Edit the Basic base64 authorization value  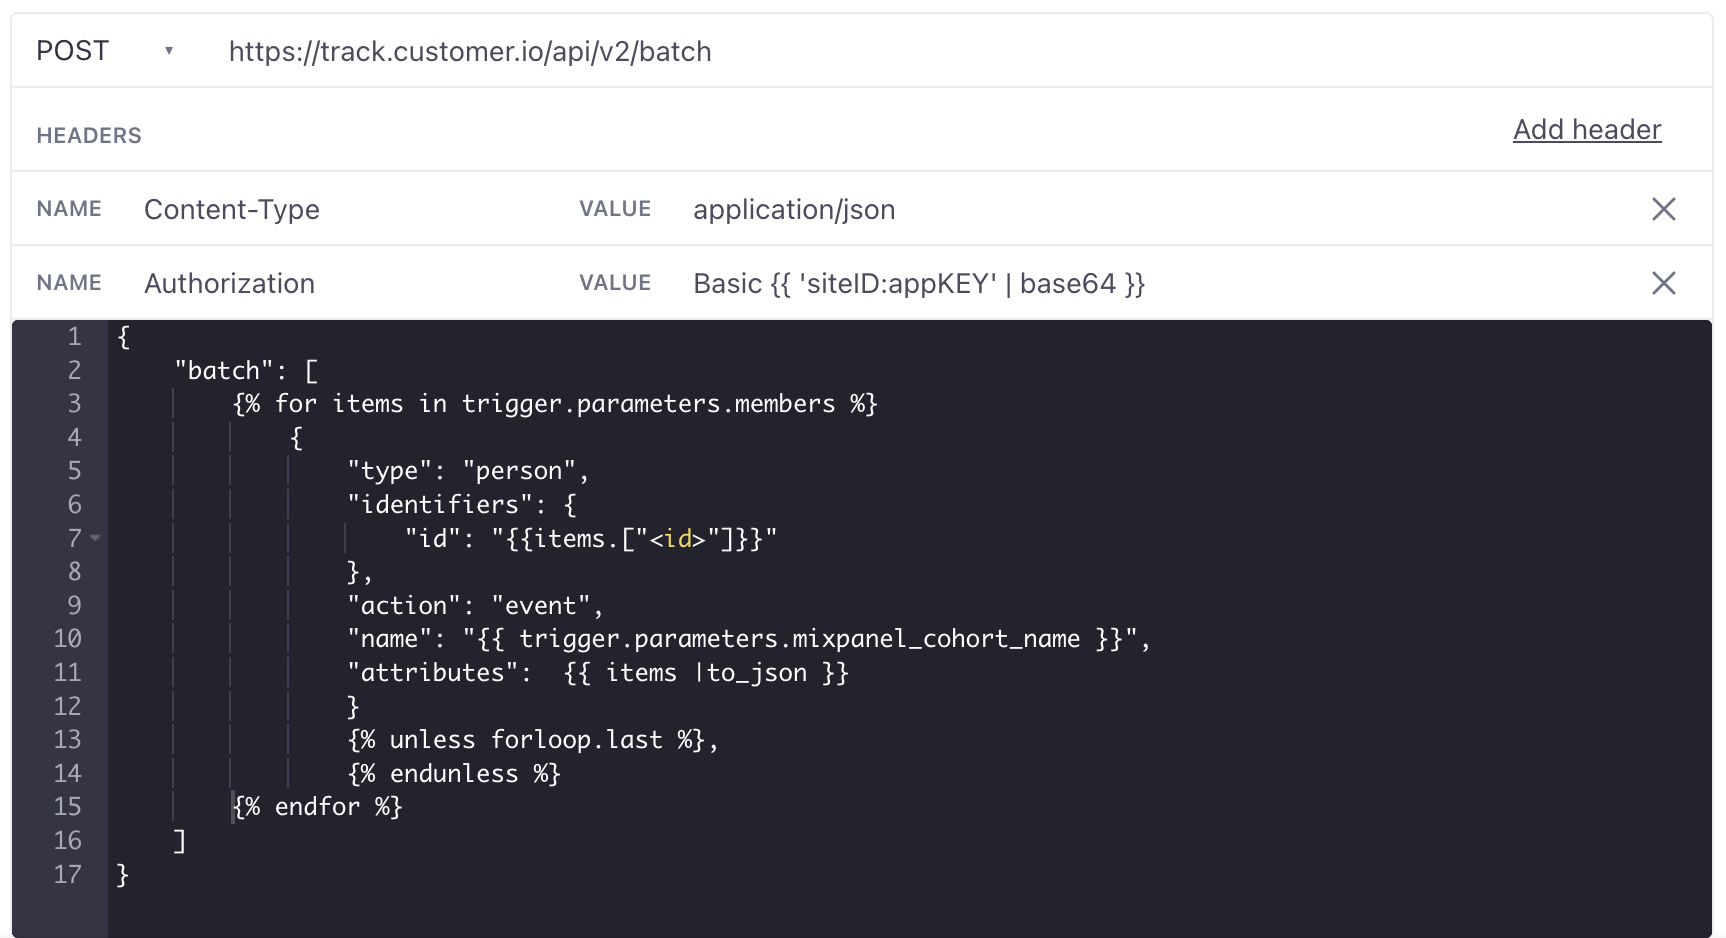tap(919, 283)
